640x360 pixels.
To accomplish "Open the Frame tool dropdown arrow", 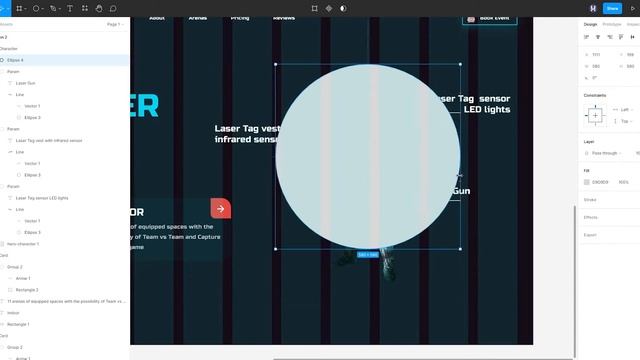I will (x=25, y=9).
